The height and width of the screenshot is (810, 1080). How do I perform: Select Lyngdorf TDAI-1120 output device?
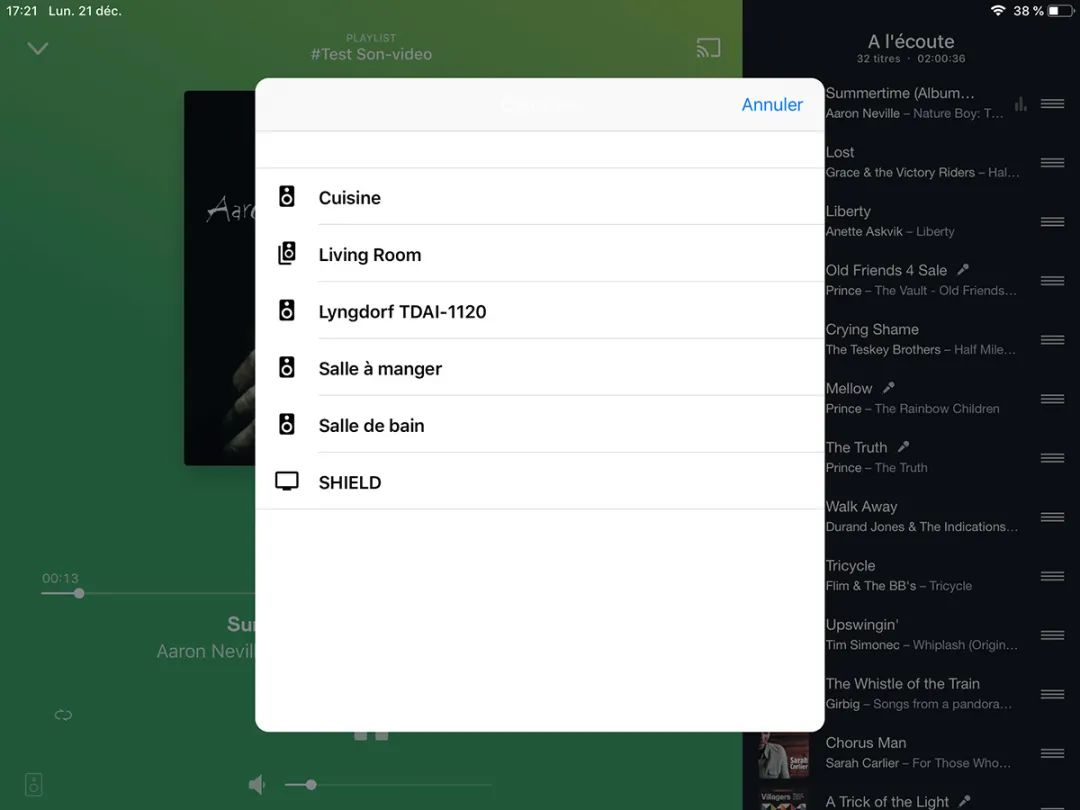(x=402, y=312)
